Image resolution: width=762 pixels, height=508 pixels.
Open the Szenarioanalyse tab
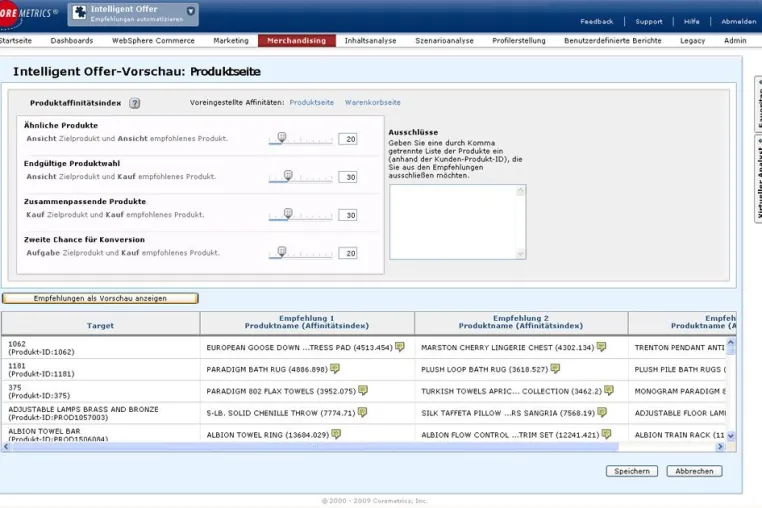pyautogui.click(x=444, y=41)
